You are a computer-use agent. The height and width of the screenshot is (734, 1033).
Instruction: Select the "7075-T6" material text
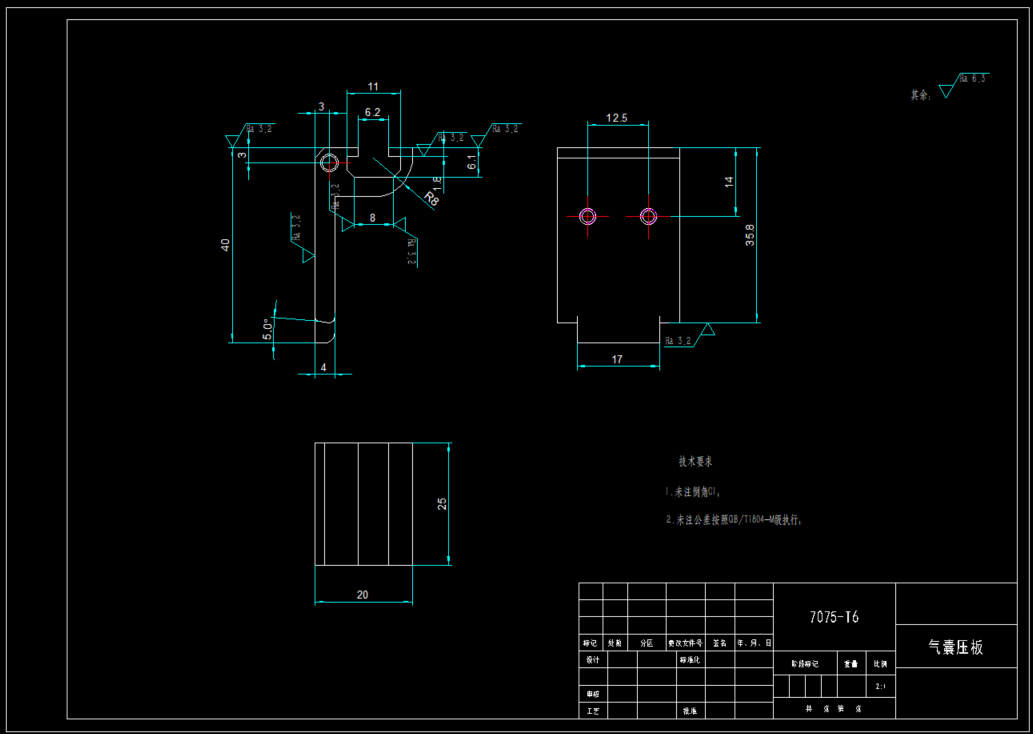click(x=834, y=617)
